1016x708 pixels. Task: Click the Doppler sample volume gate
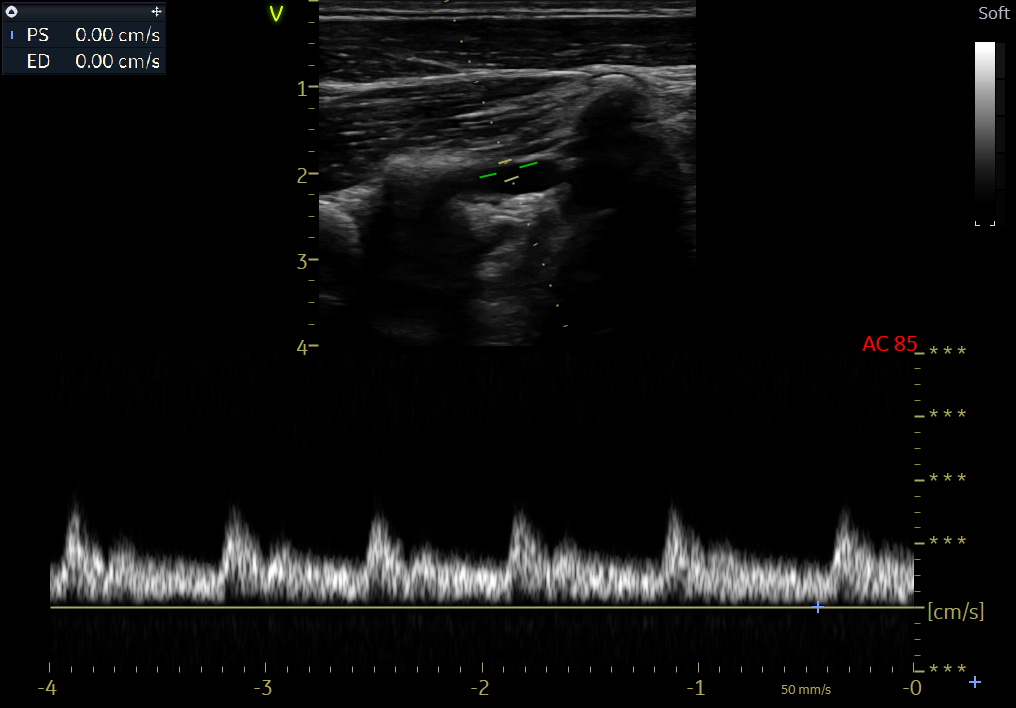tap(508, 171)
